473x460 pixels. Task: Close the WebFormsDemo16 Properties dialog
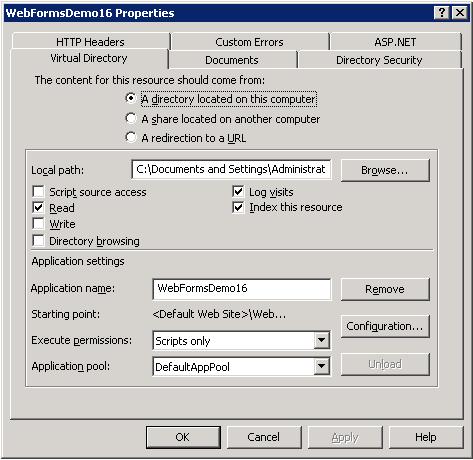459,13
